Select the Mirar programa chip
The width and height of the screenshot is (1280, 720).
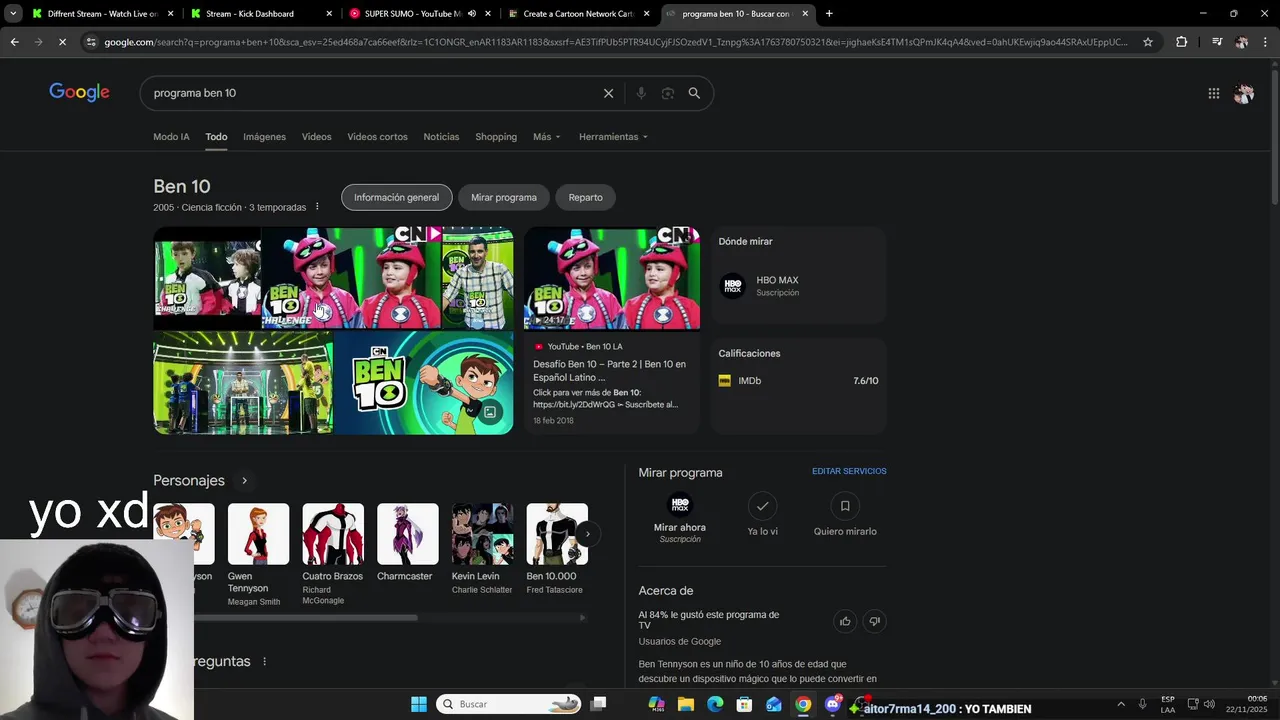[504, 197]
